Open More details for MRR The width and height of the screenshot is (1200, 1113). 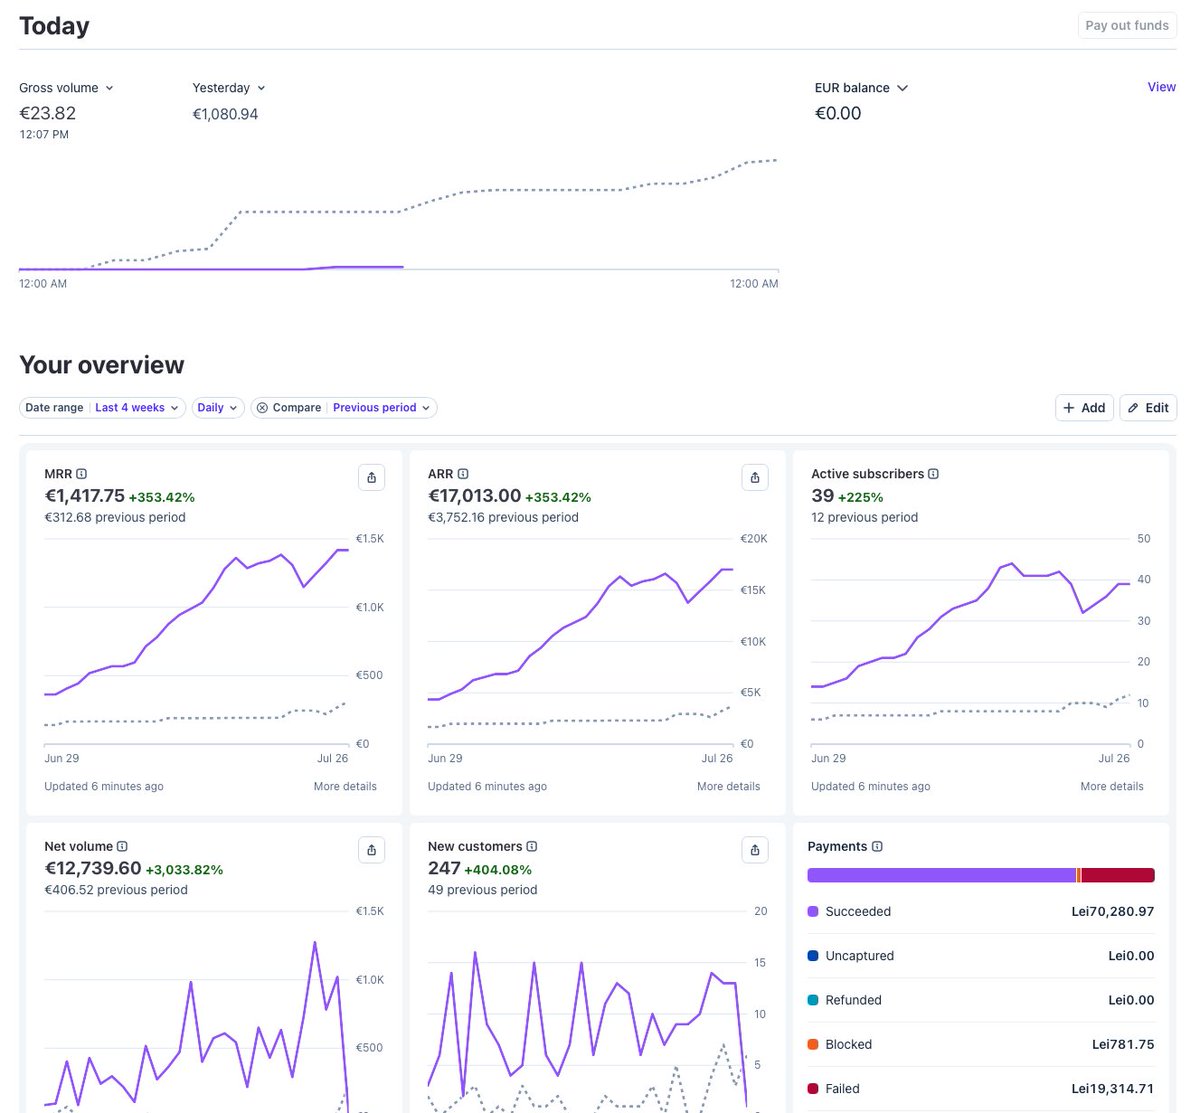point(345,786)
